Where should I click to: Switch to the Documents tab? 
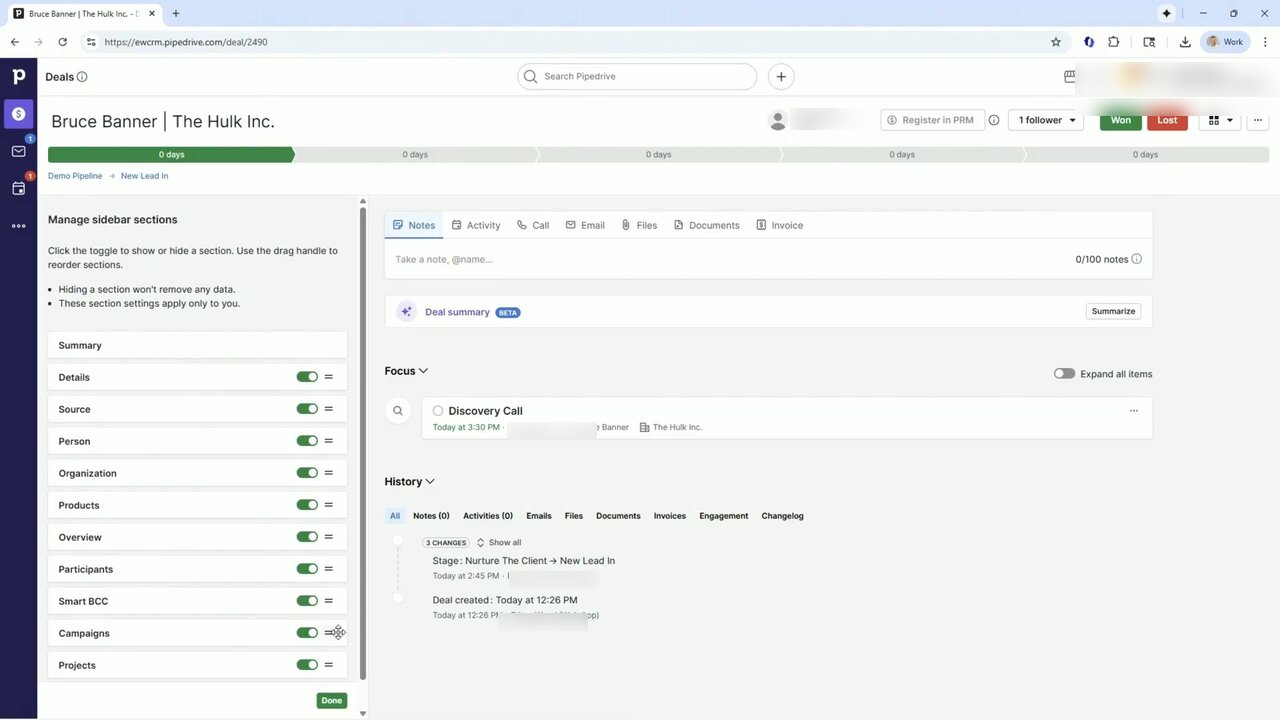pyautogui.click(x=706, y=226)
